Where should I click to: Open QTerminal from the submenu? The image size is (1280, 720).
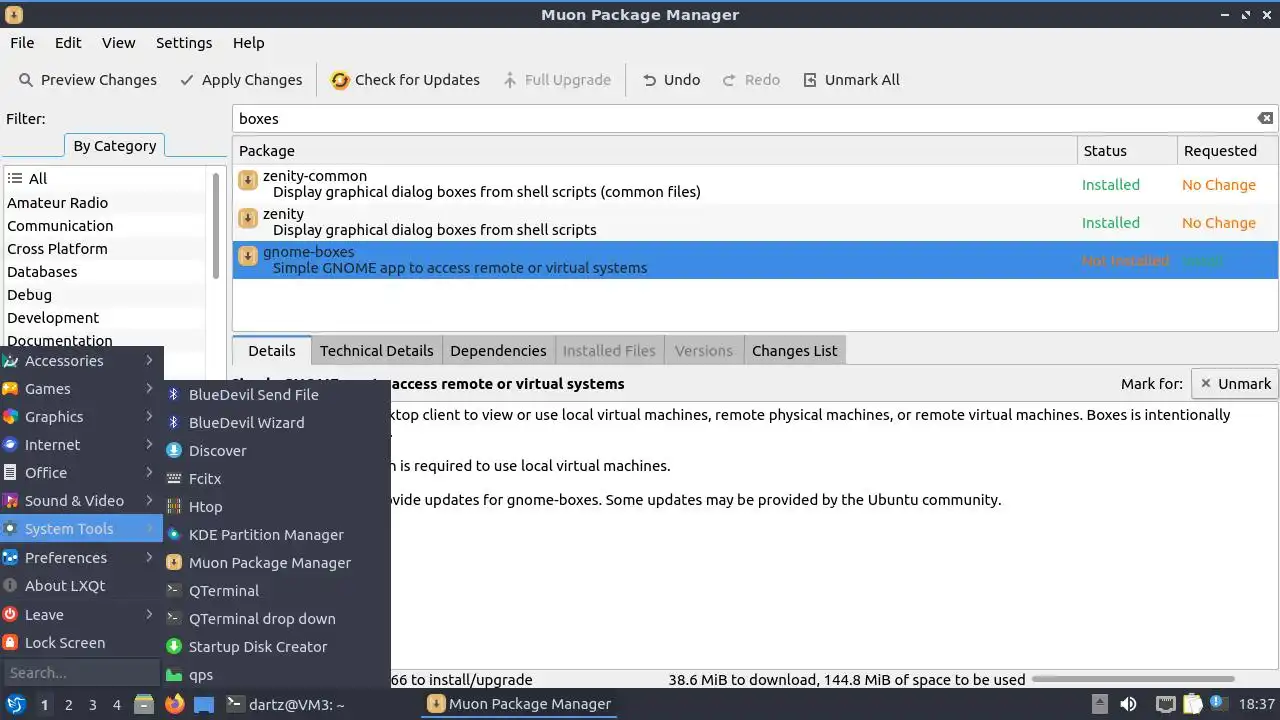(277, 591)
